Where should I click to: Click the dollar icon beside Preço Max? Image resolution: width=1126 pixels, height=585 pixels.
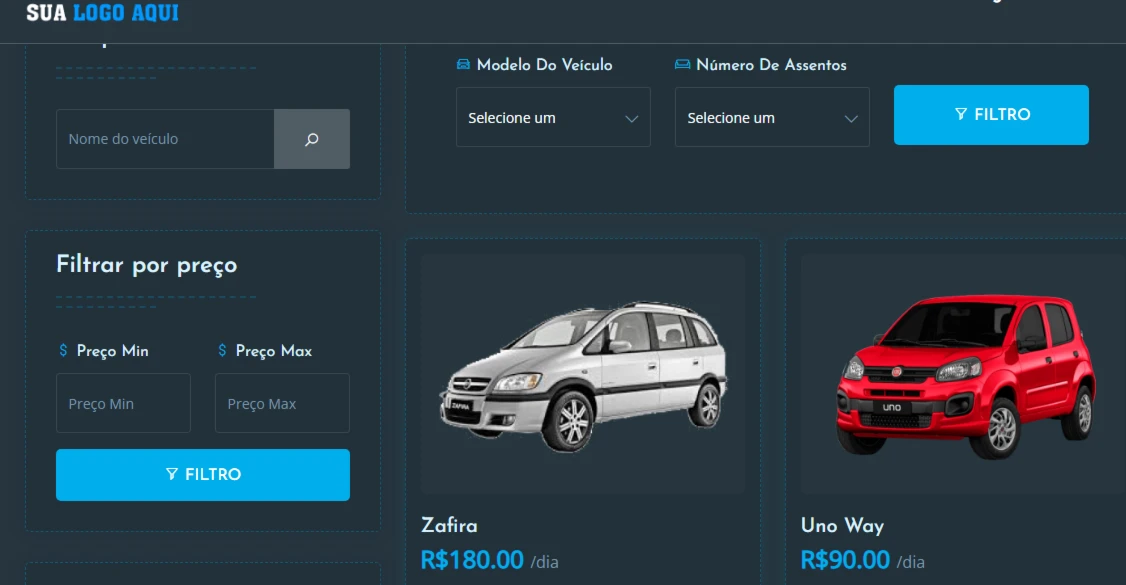point(222,350)
